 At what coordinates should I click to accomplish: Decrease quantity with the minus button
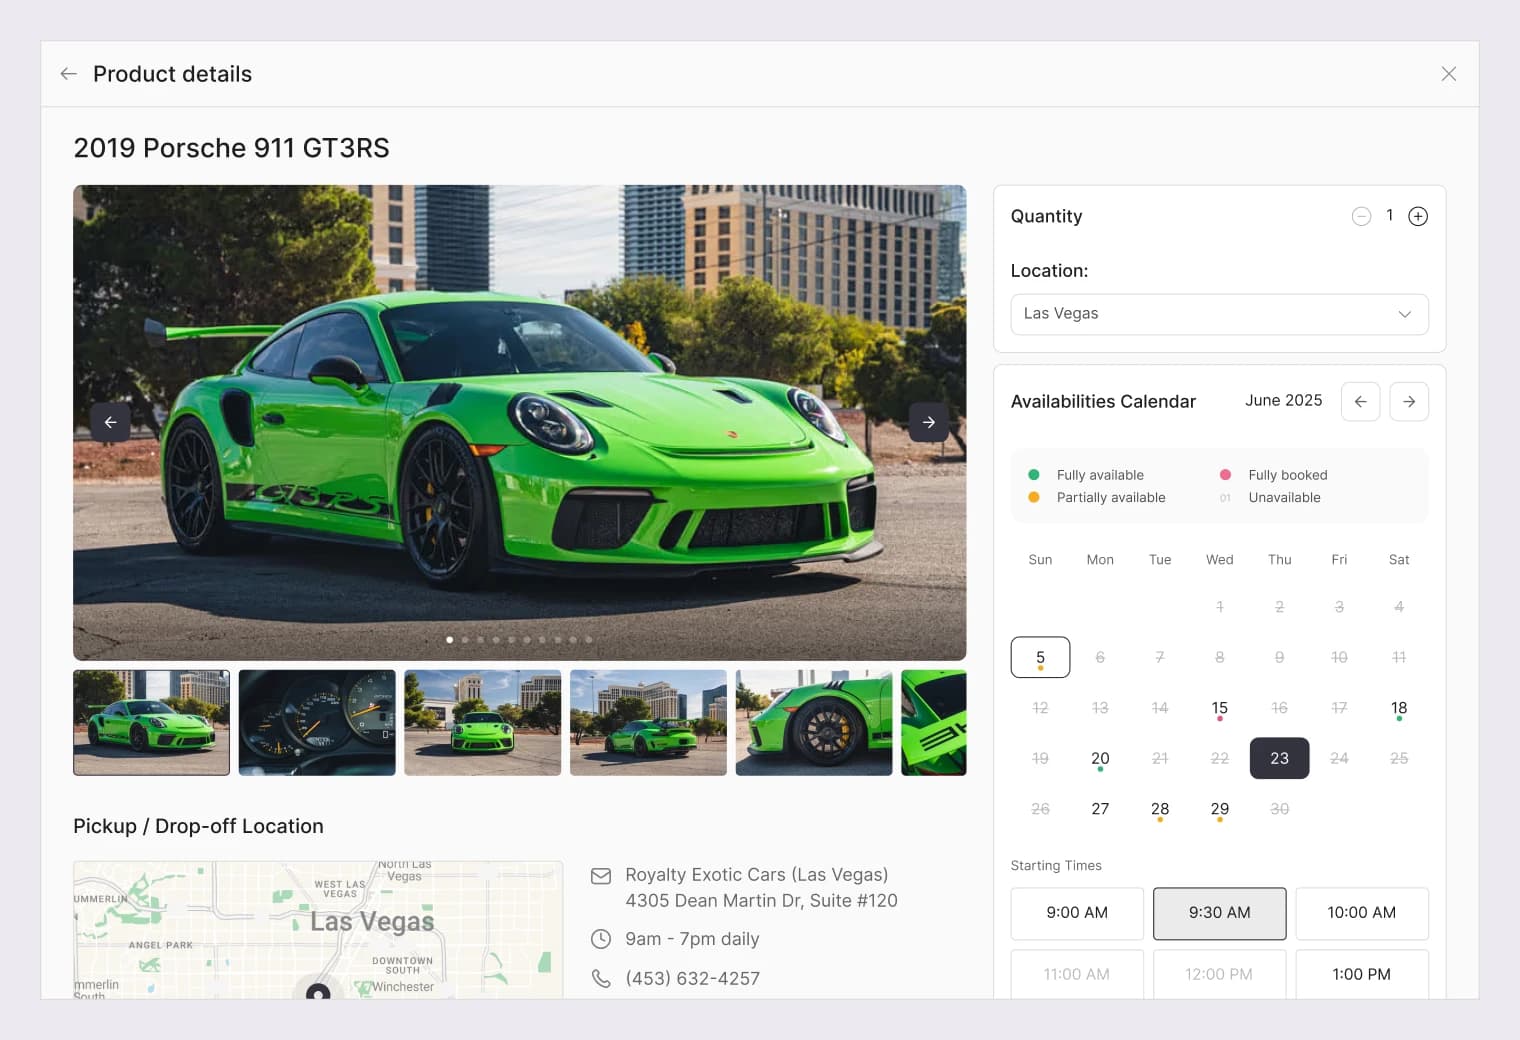coord(1361,216)
